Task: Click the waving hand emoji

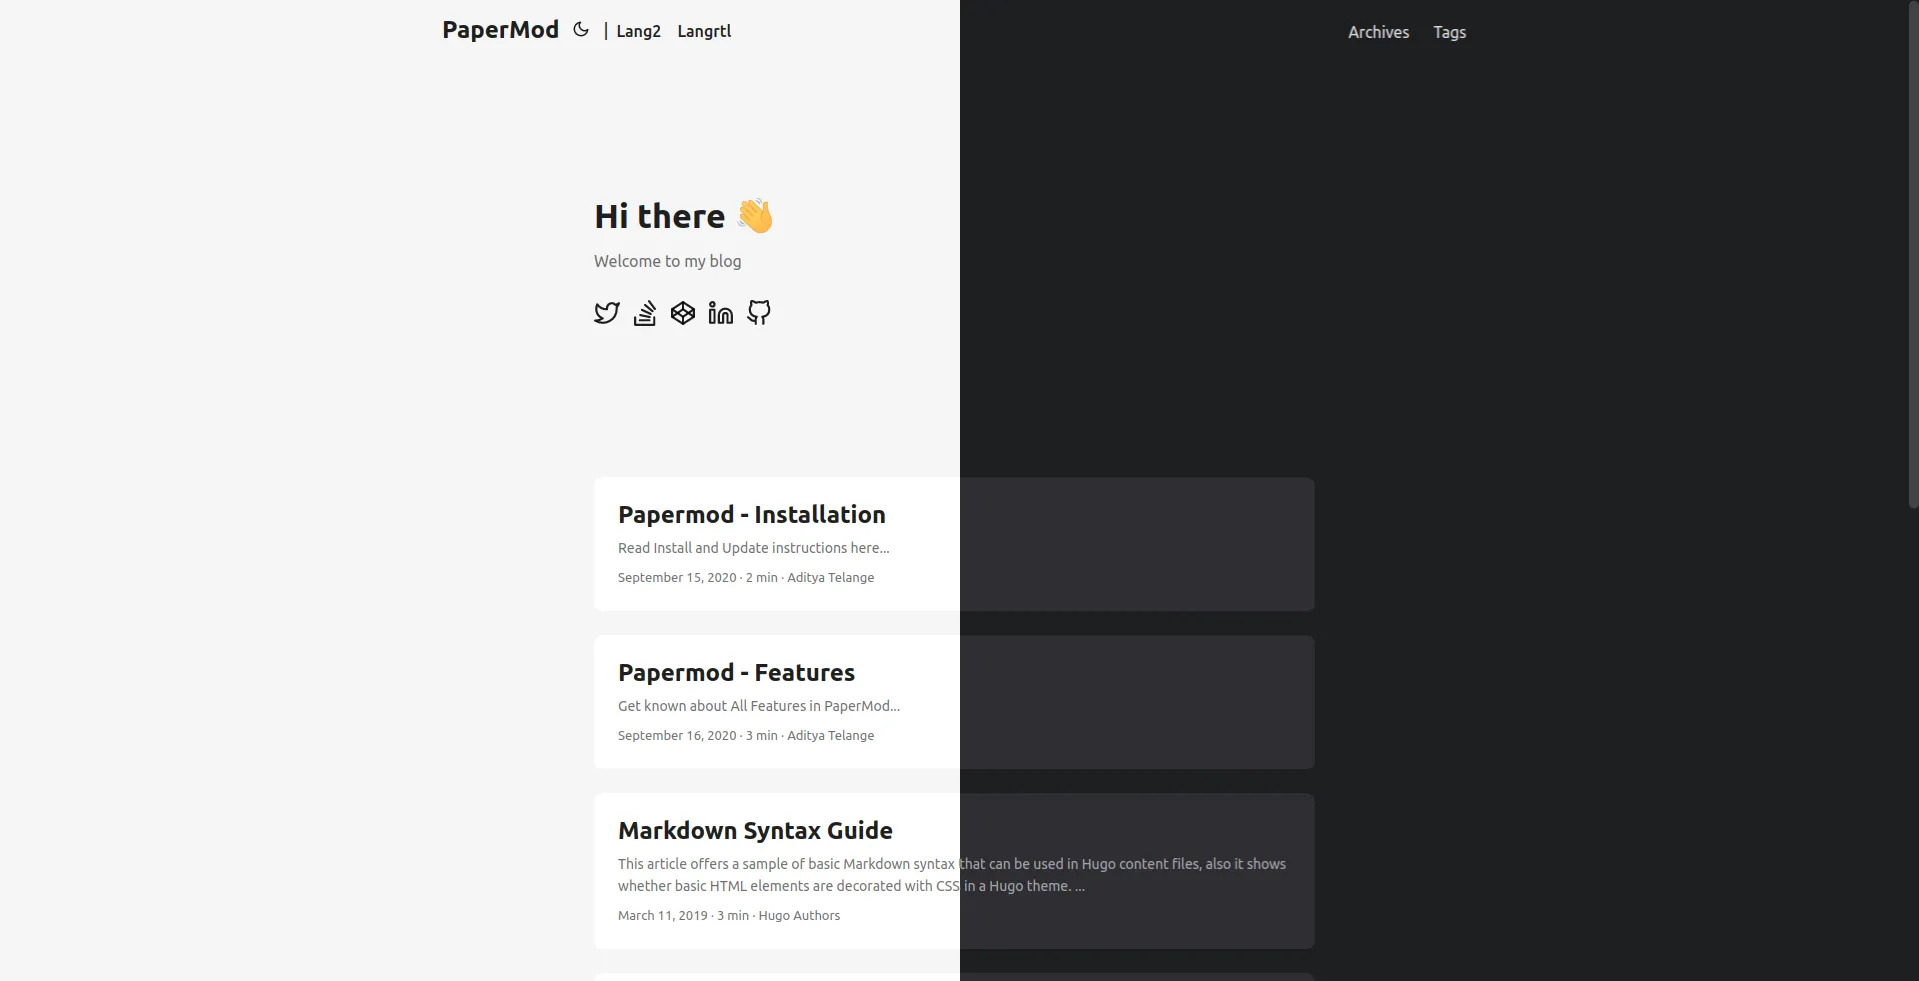Action: [x=755, y=216]
